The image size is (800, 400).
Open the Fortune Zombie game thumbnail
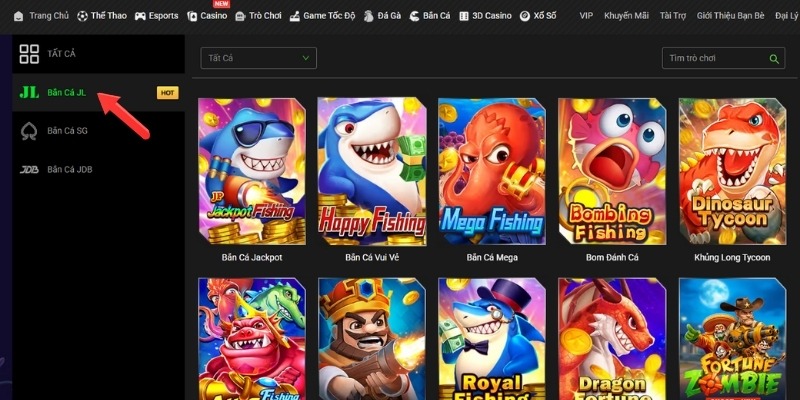733,339
